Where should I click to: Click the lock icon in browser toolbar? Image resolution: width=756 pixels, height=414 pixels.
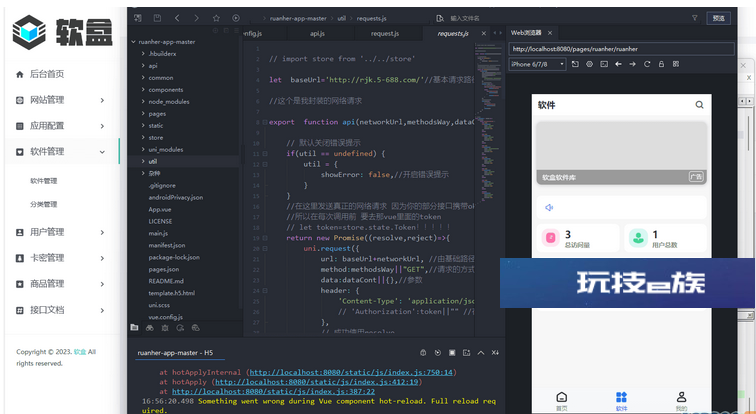(x=662, y=64)
